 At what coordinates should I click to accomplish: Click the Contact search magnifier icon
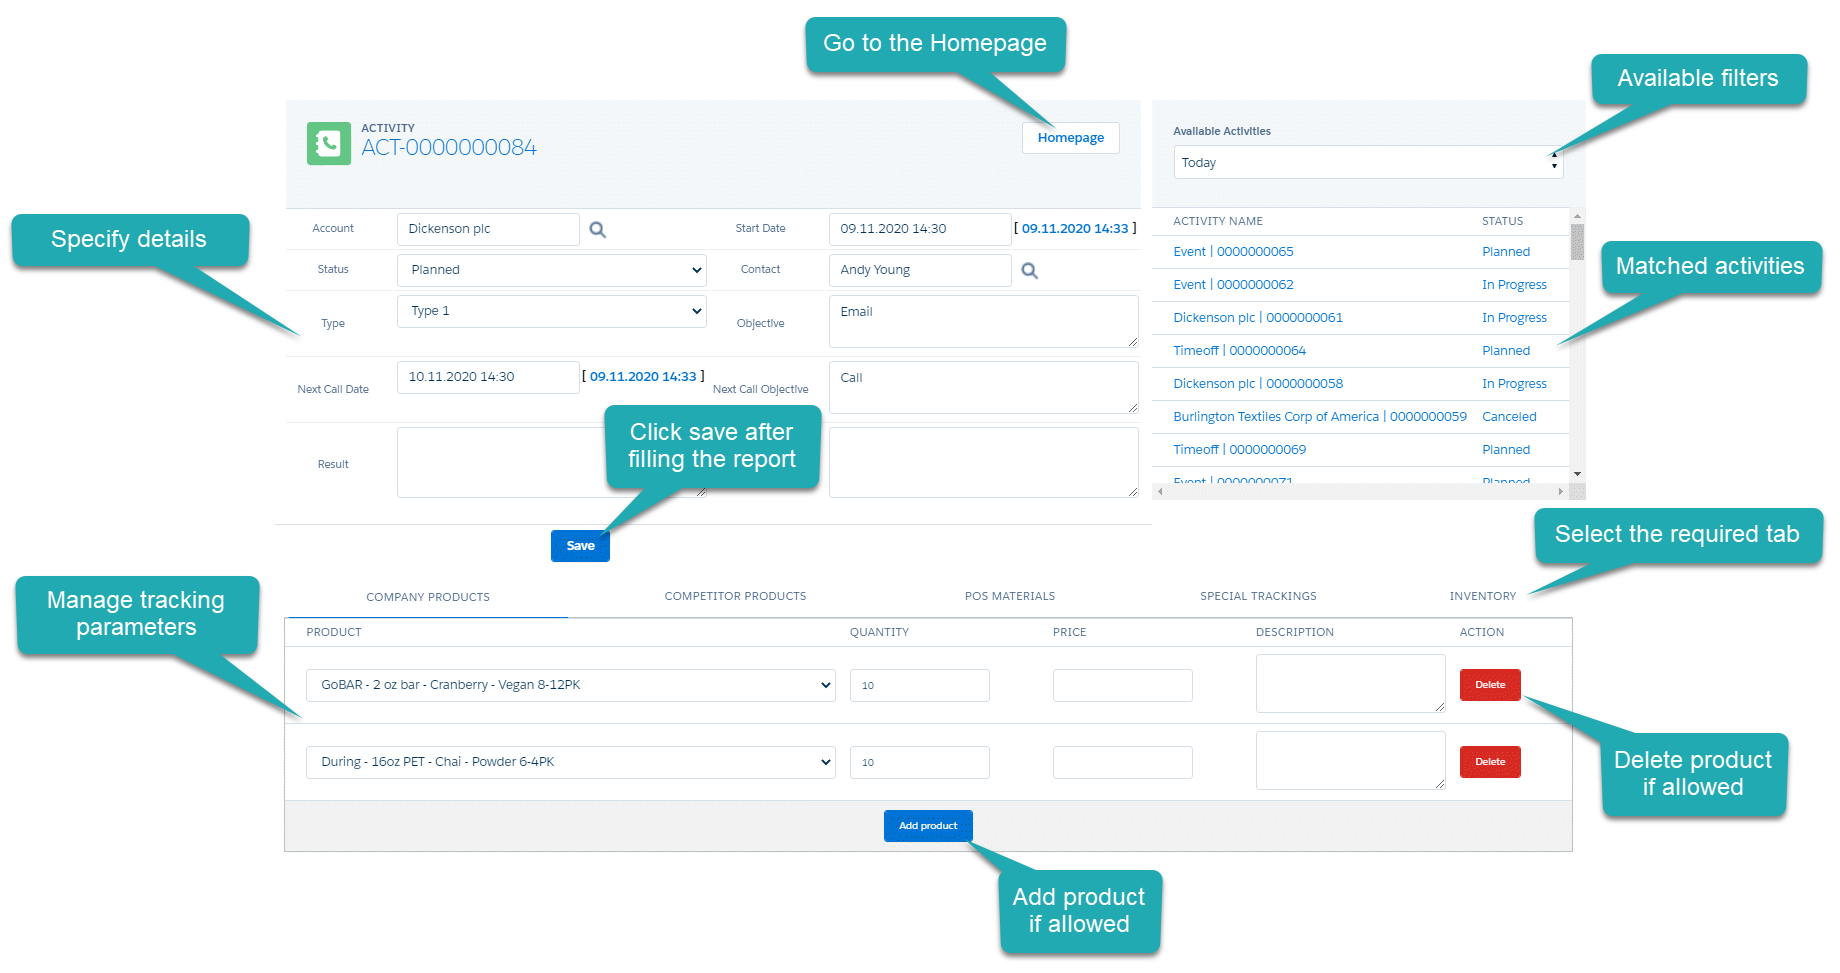1029,271
